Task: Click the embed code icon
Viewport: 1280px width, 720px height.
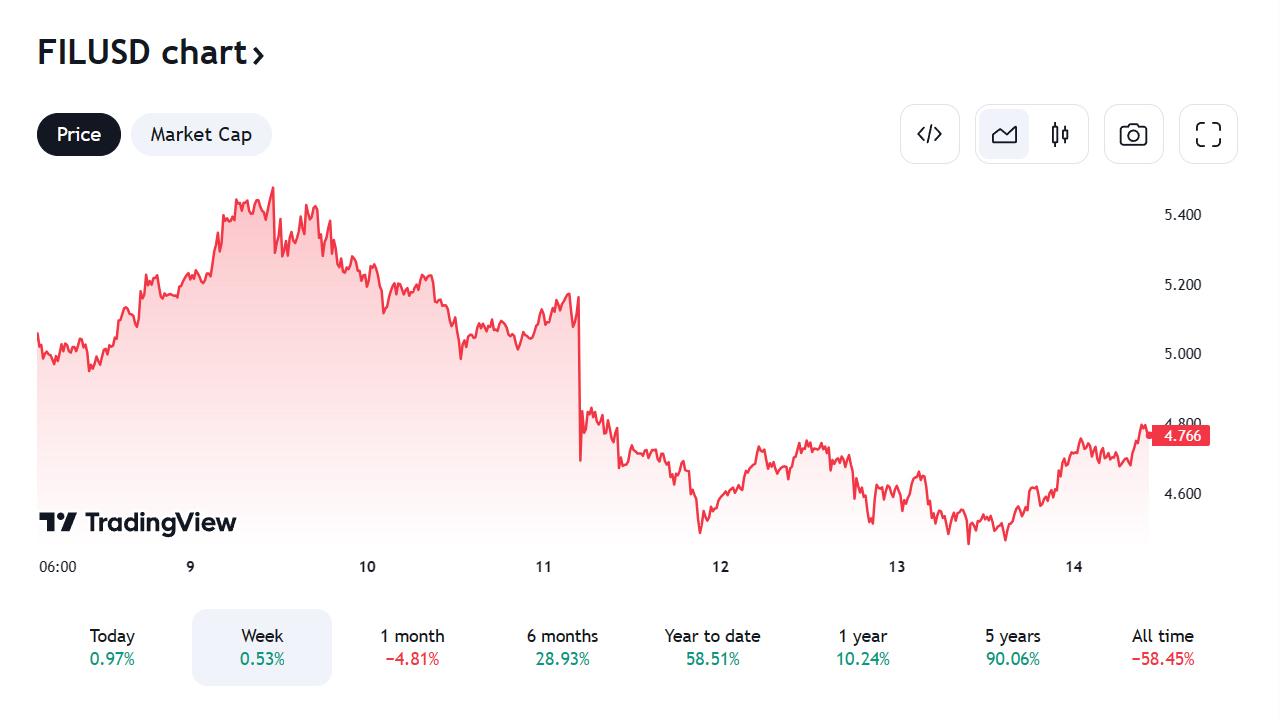Action: click(929, 134)
